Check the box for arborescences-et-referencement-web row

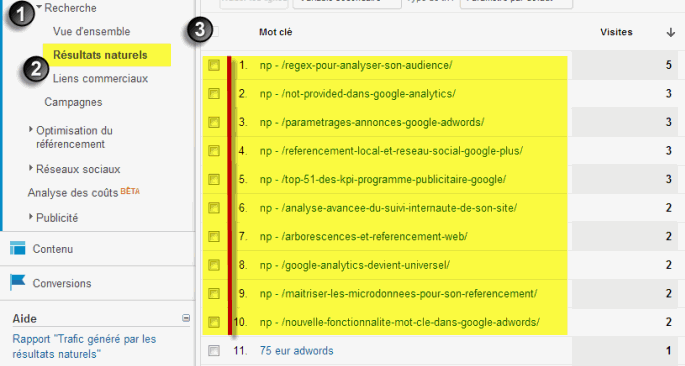(x=214, y=237)
